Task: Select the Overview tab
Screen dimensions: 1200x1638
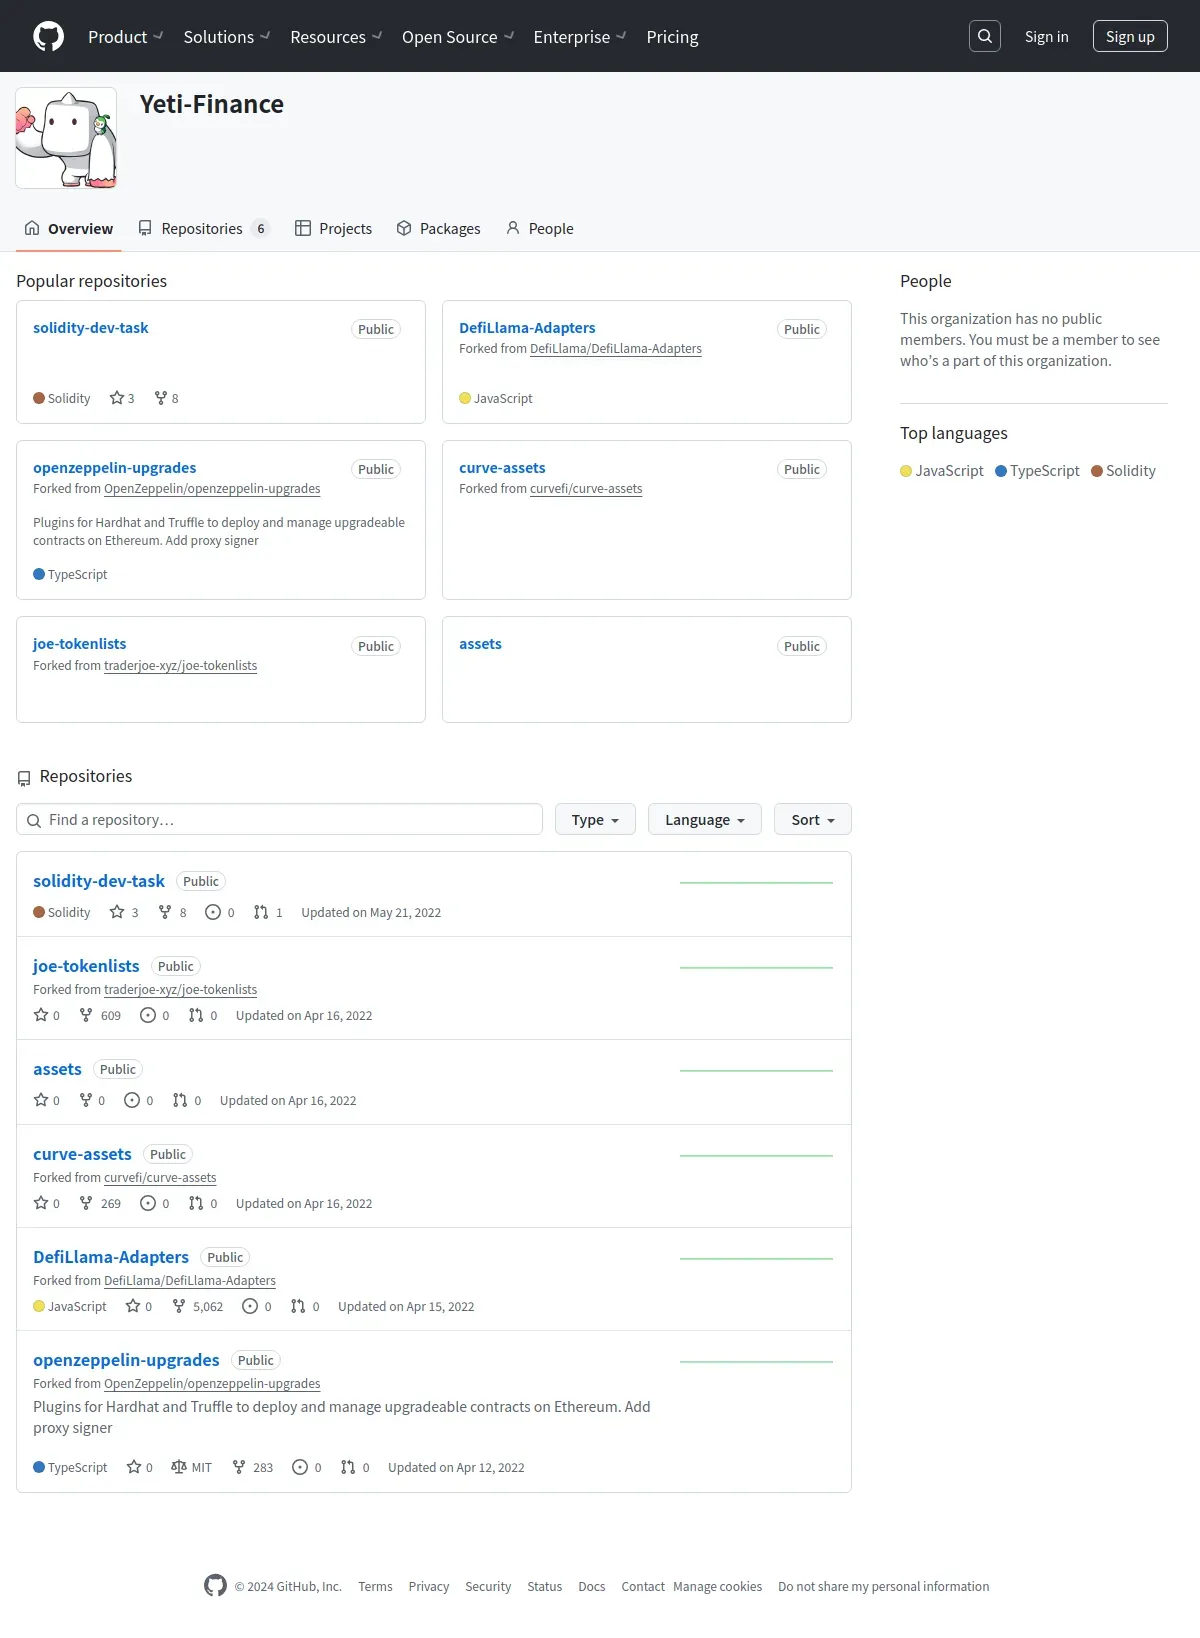Action: point(69,229)
